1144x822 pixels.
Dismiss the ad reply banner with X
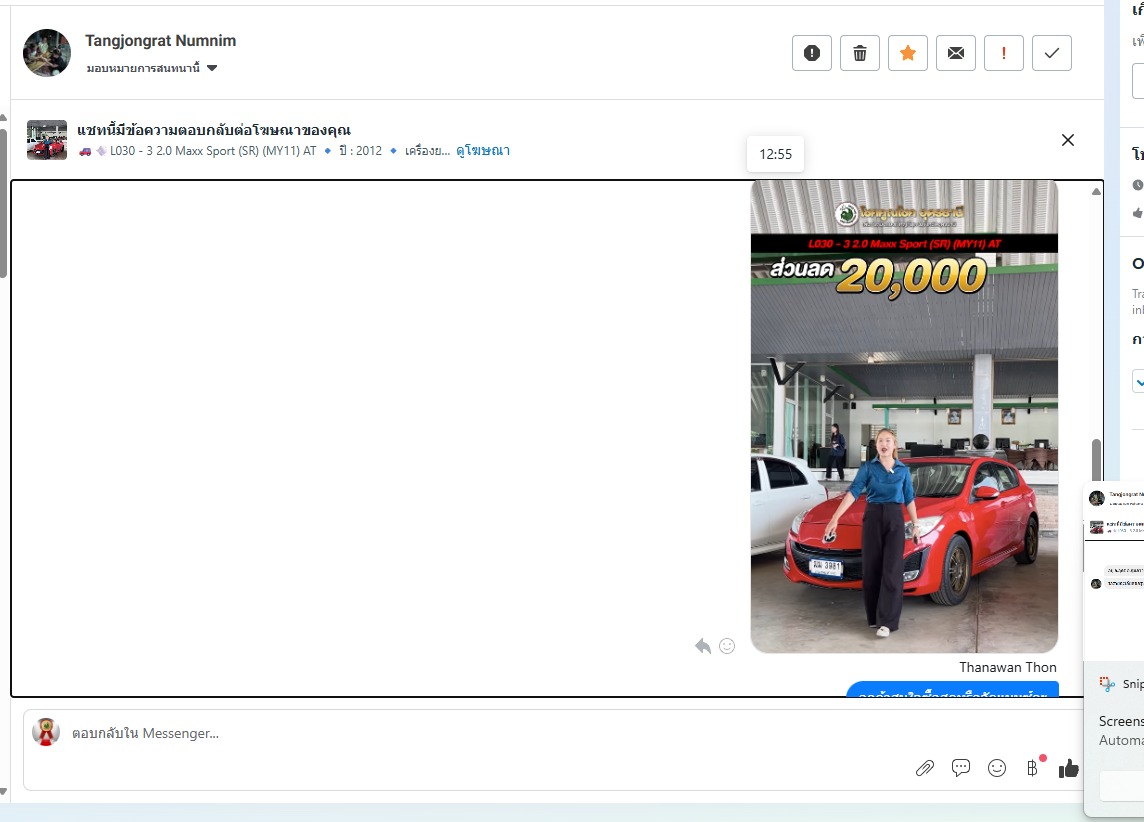[x=1067, y=140]
